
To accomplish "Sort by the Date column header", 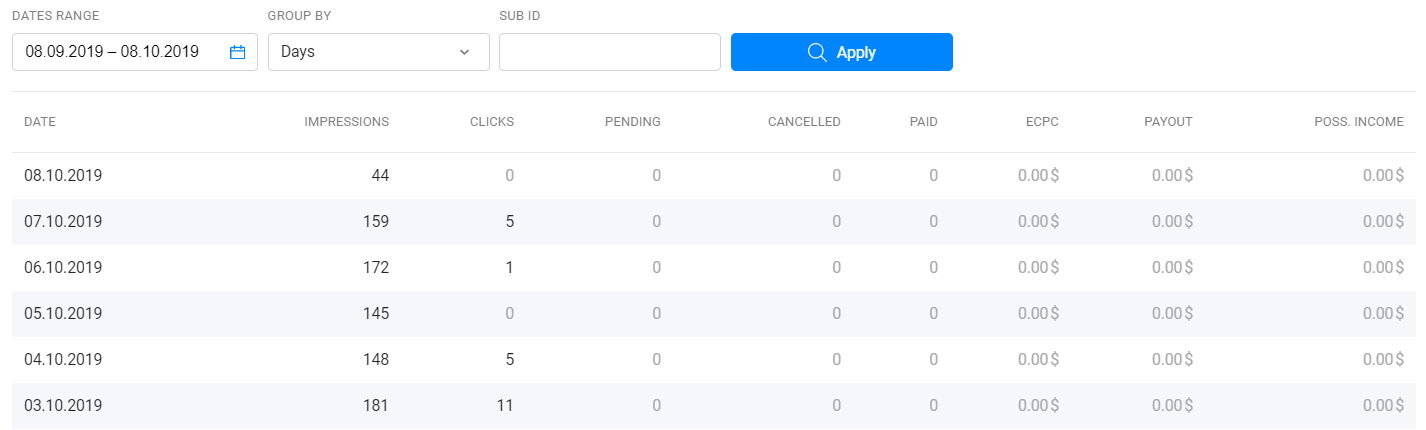I will [40, 122].
